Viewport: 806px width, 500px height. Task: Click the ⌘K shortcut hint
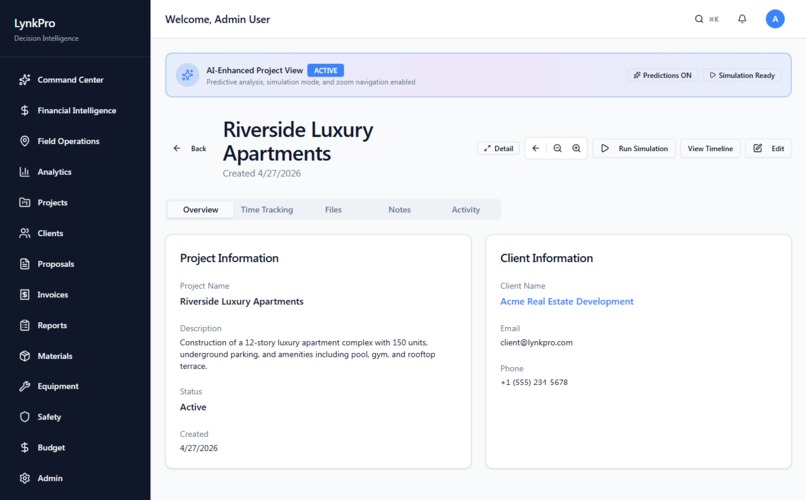[714, 20]
